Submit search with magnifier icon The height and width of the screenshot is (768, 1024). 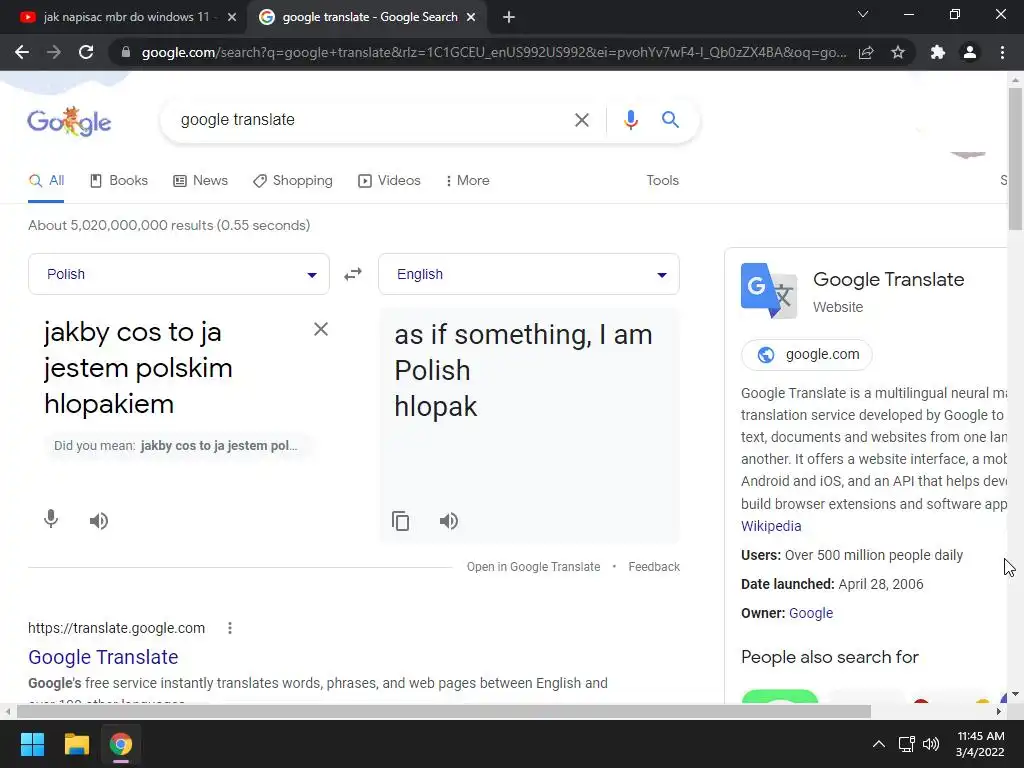click(x=670, y=120)
